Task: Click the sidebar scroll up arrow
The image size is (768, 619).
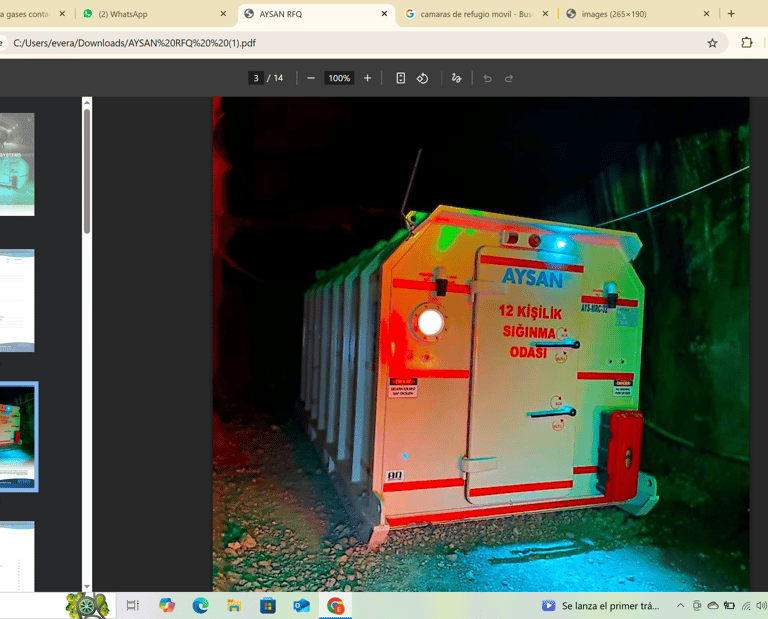Action: coord(87,102)
